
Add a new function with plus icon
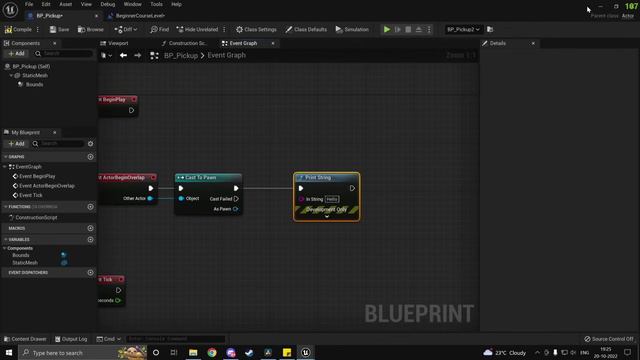tap(91, 207)
